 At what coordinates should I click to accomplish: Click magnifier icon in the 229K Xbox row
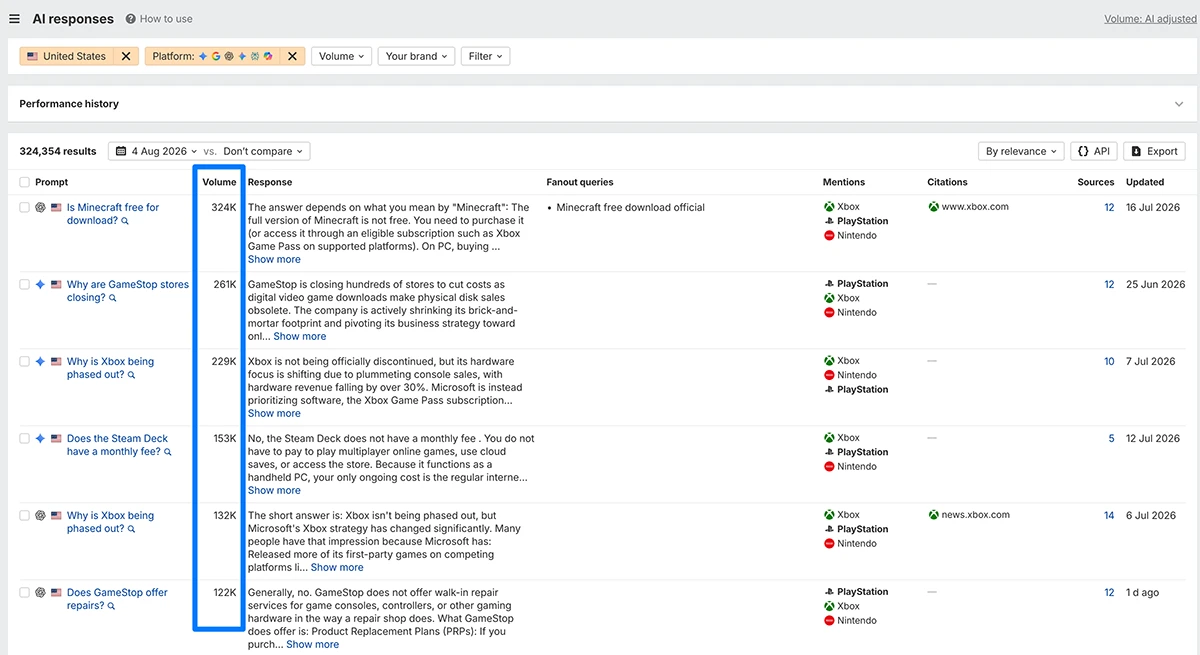(131, 375)
